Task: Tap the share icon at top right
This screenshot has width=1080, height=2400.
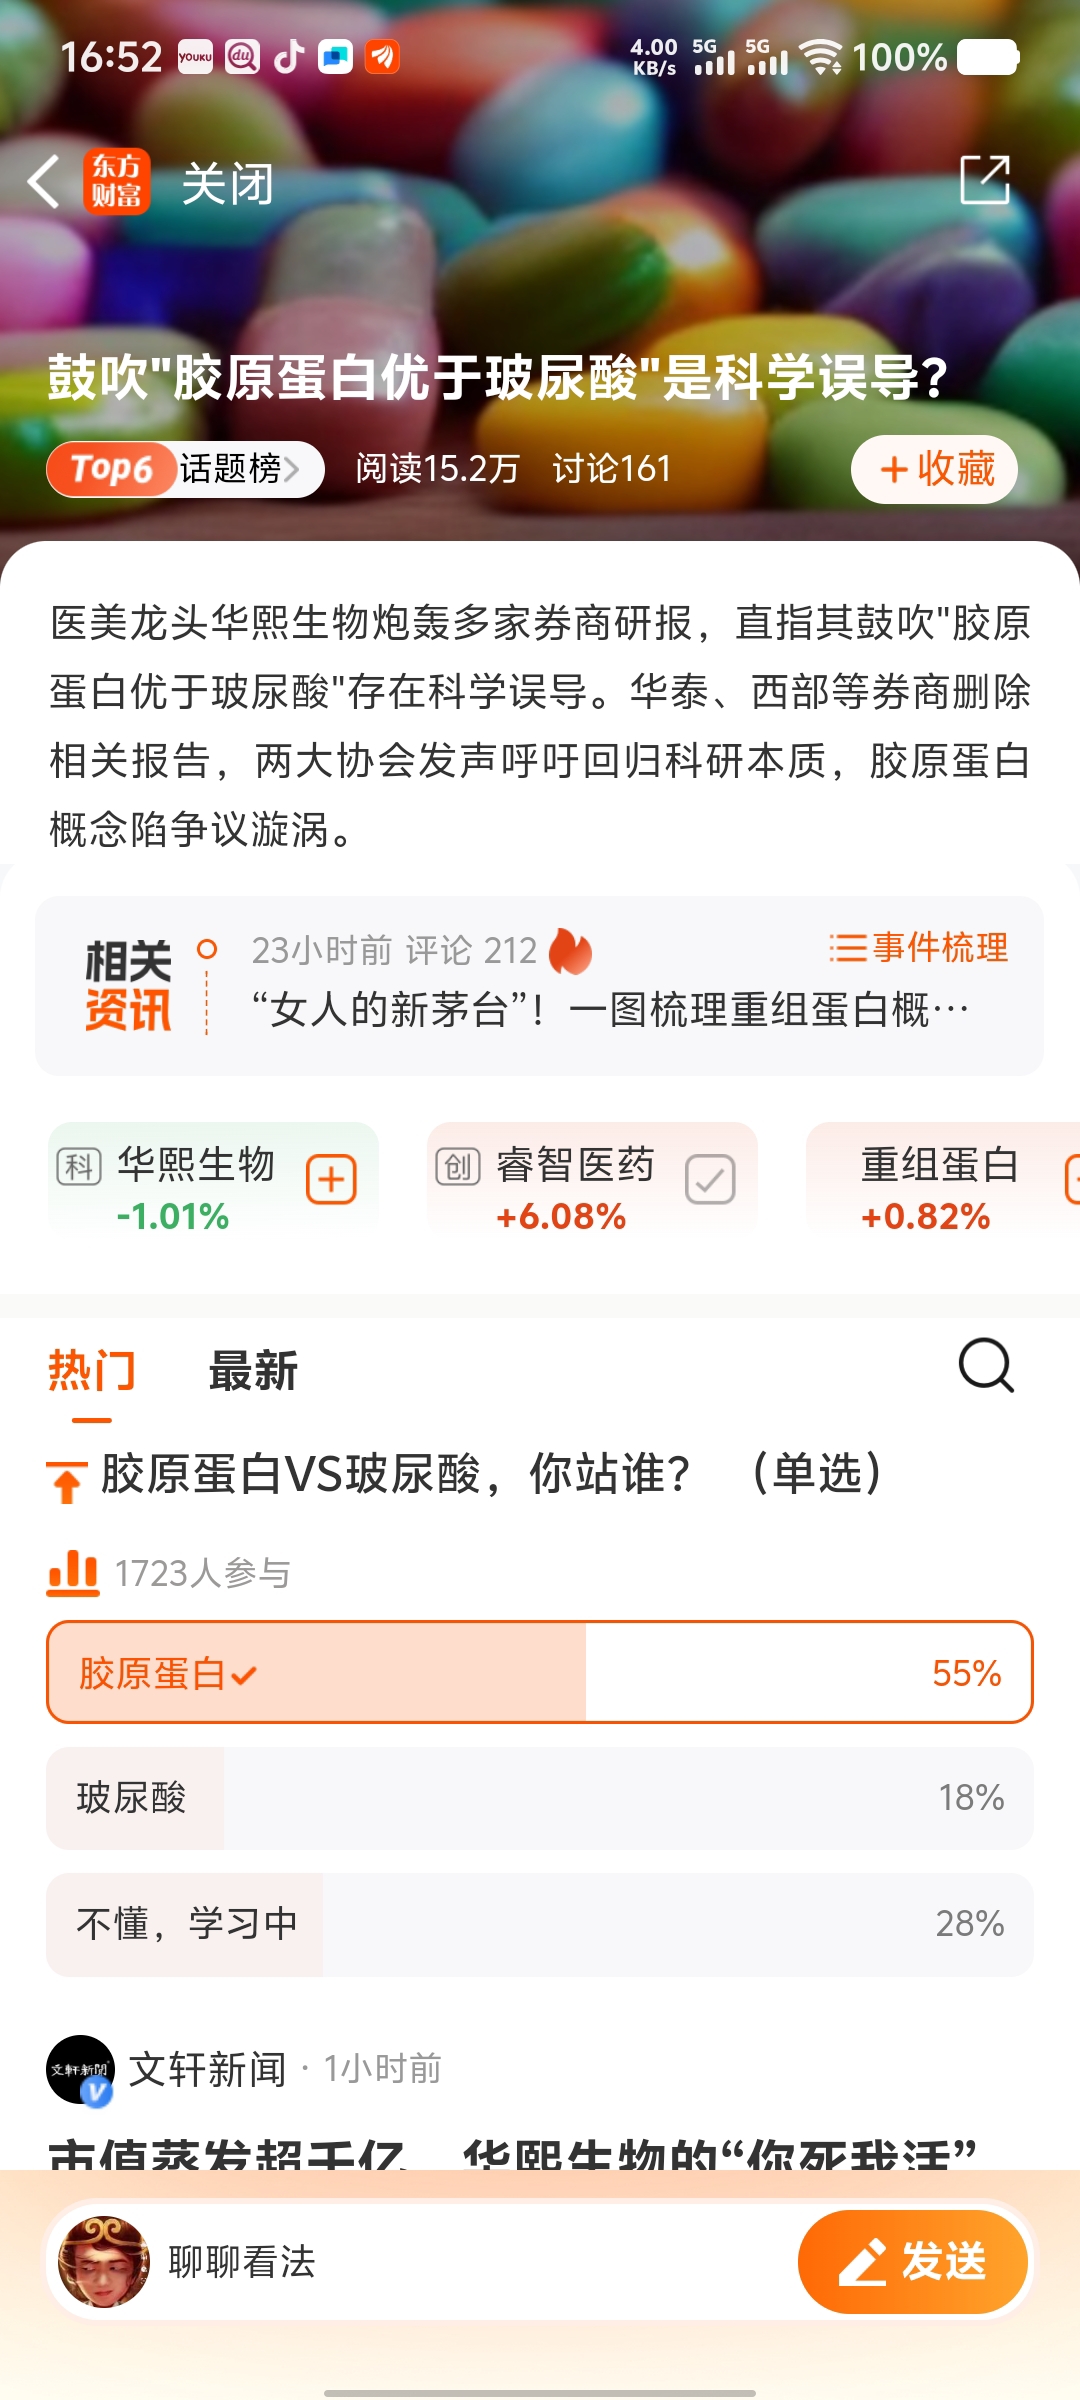Action: point(985,180)
